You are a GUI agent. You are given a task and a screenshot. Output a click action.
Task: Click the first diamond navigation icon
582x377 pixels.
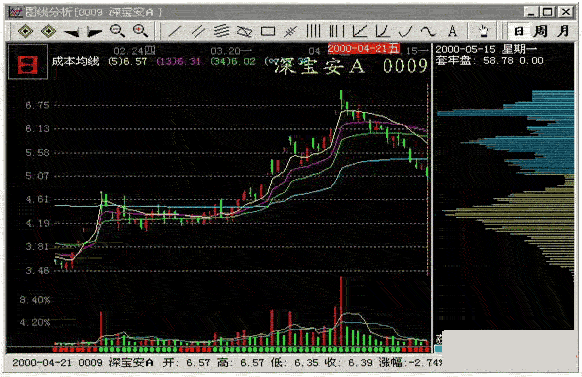[x=25, y=31]
